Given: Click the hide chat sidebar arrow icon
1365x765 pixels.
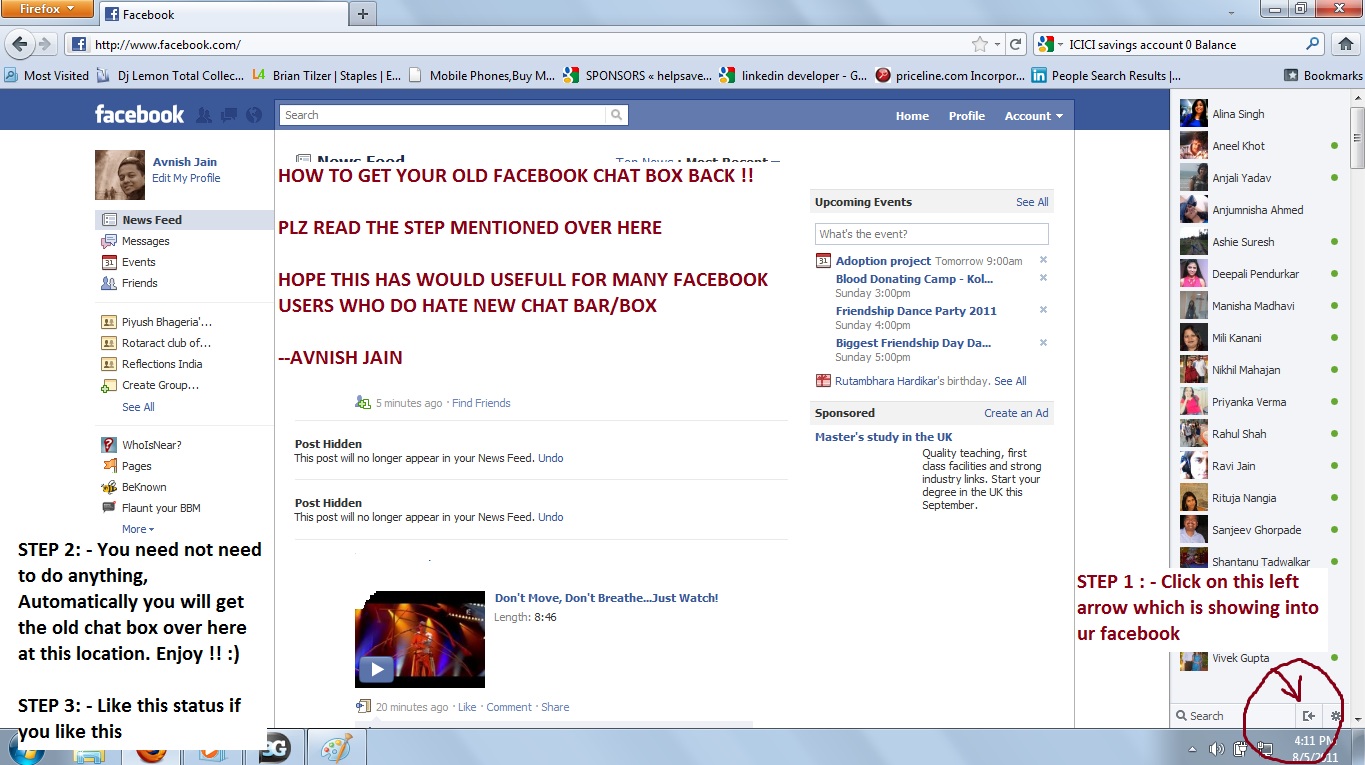Looking at the screenshot, I should tap(1309, 716).
